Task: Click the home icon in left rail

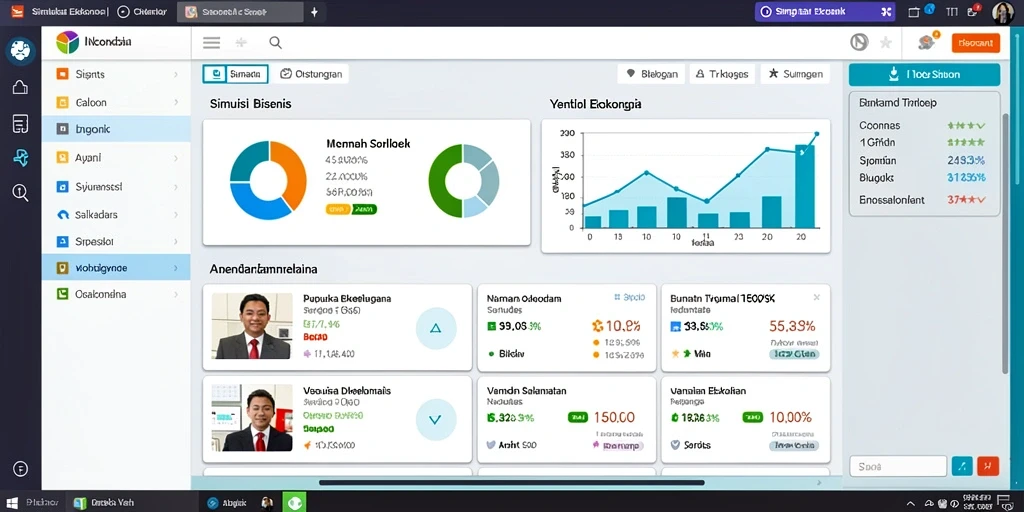Action: [20, 87]
